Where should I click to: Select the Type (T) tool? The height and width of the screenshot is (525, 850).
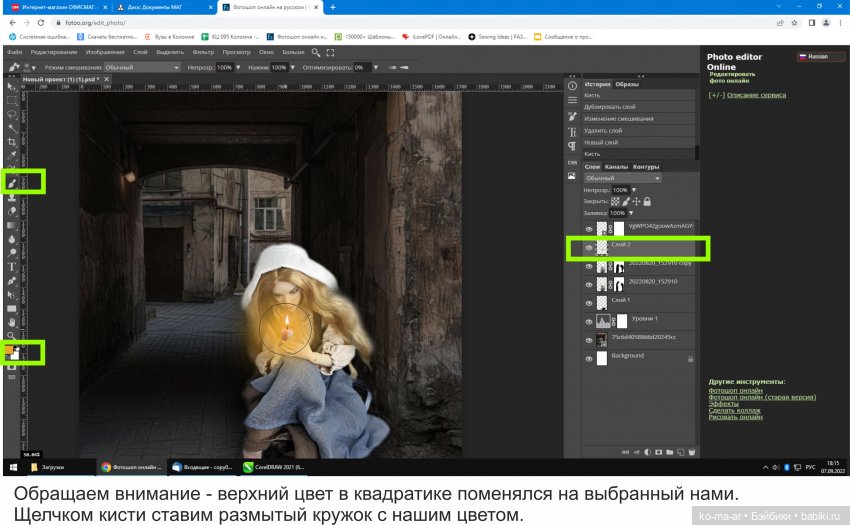click(11, 267)
